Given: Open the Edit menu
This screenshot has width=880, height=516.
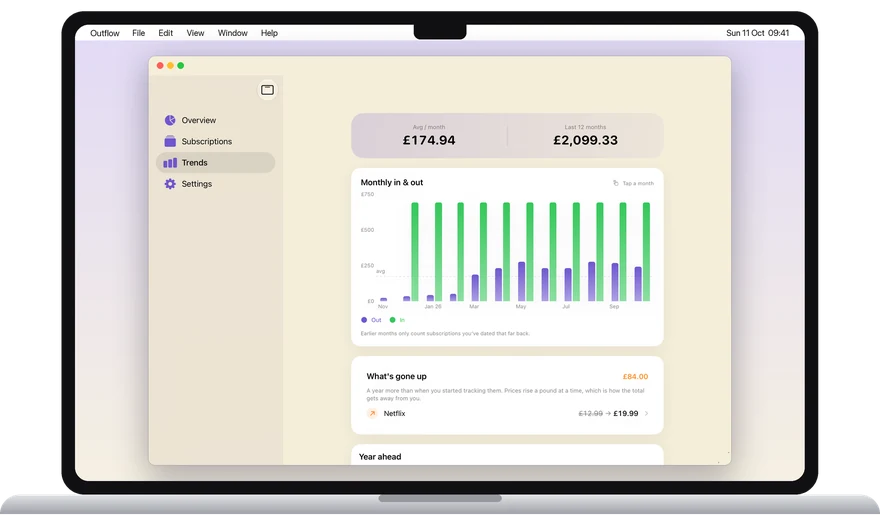Looking at the screenshot, I should click(166, 33).
